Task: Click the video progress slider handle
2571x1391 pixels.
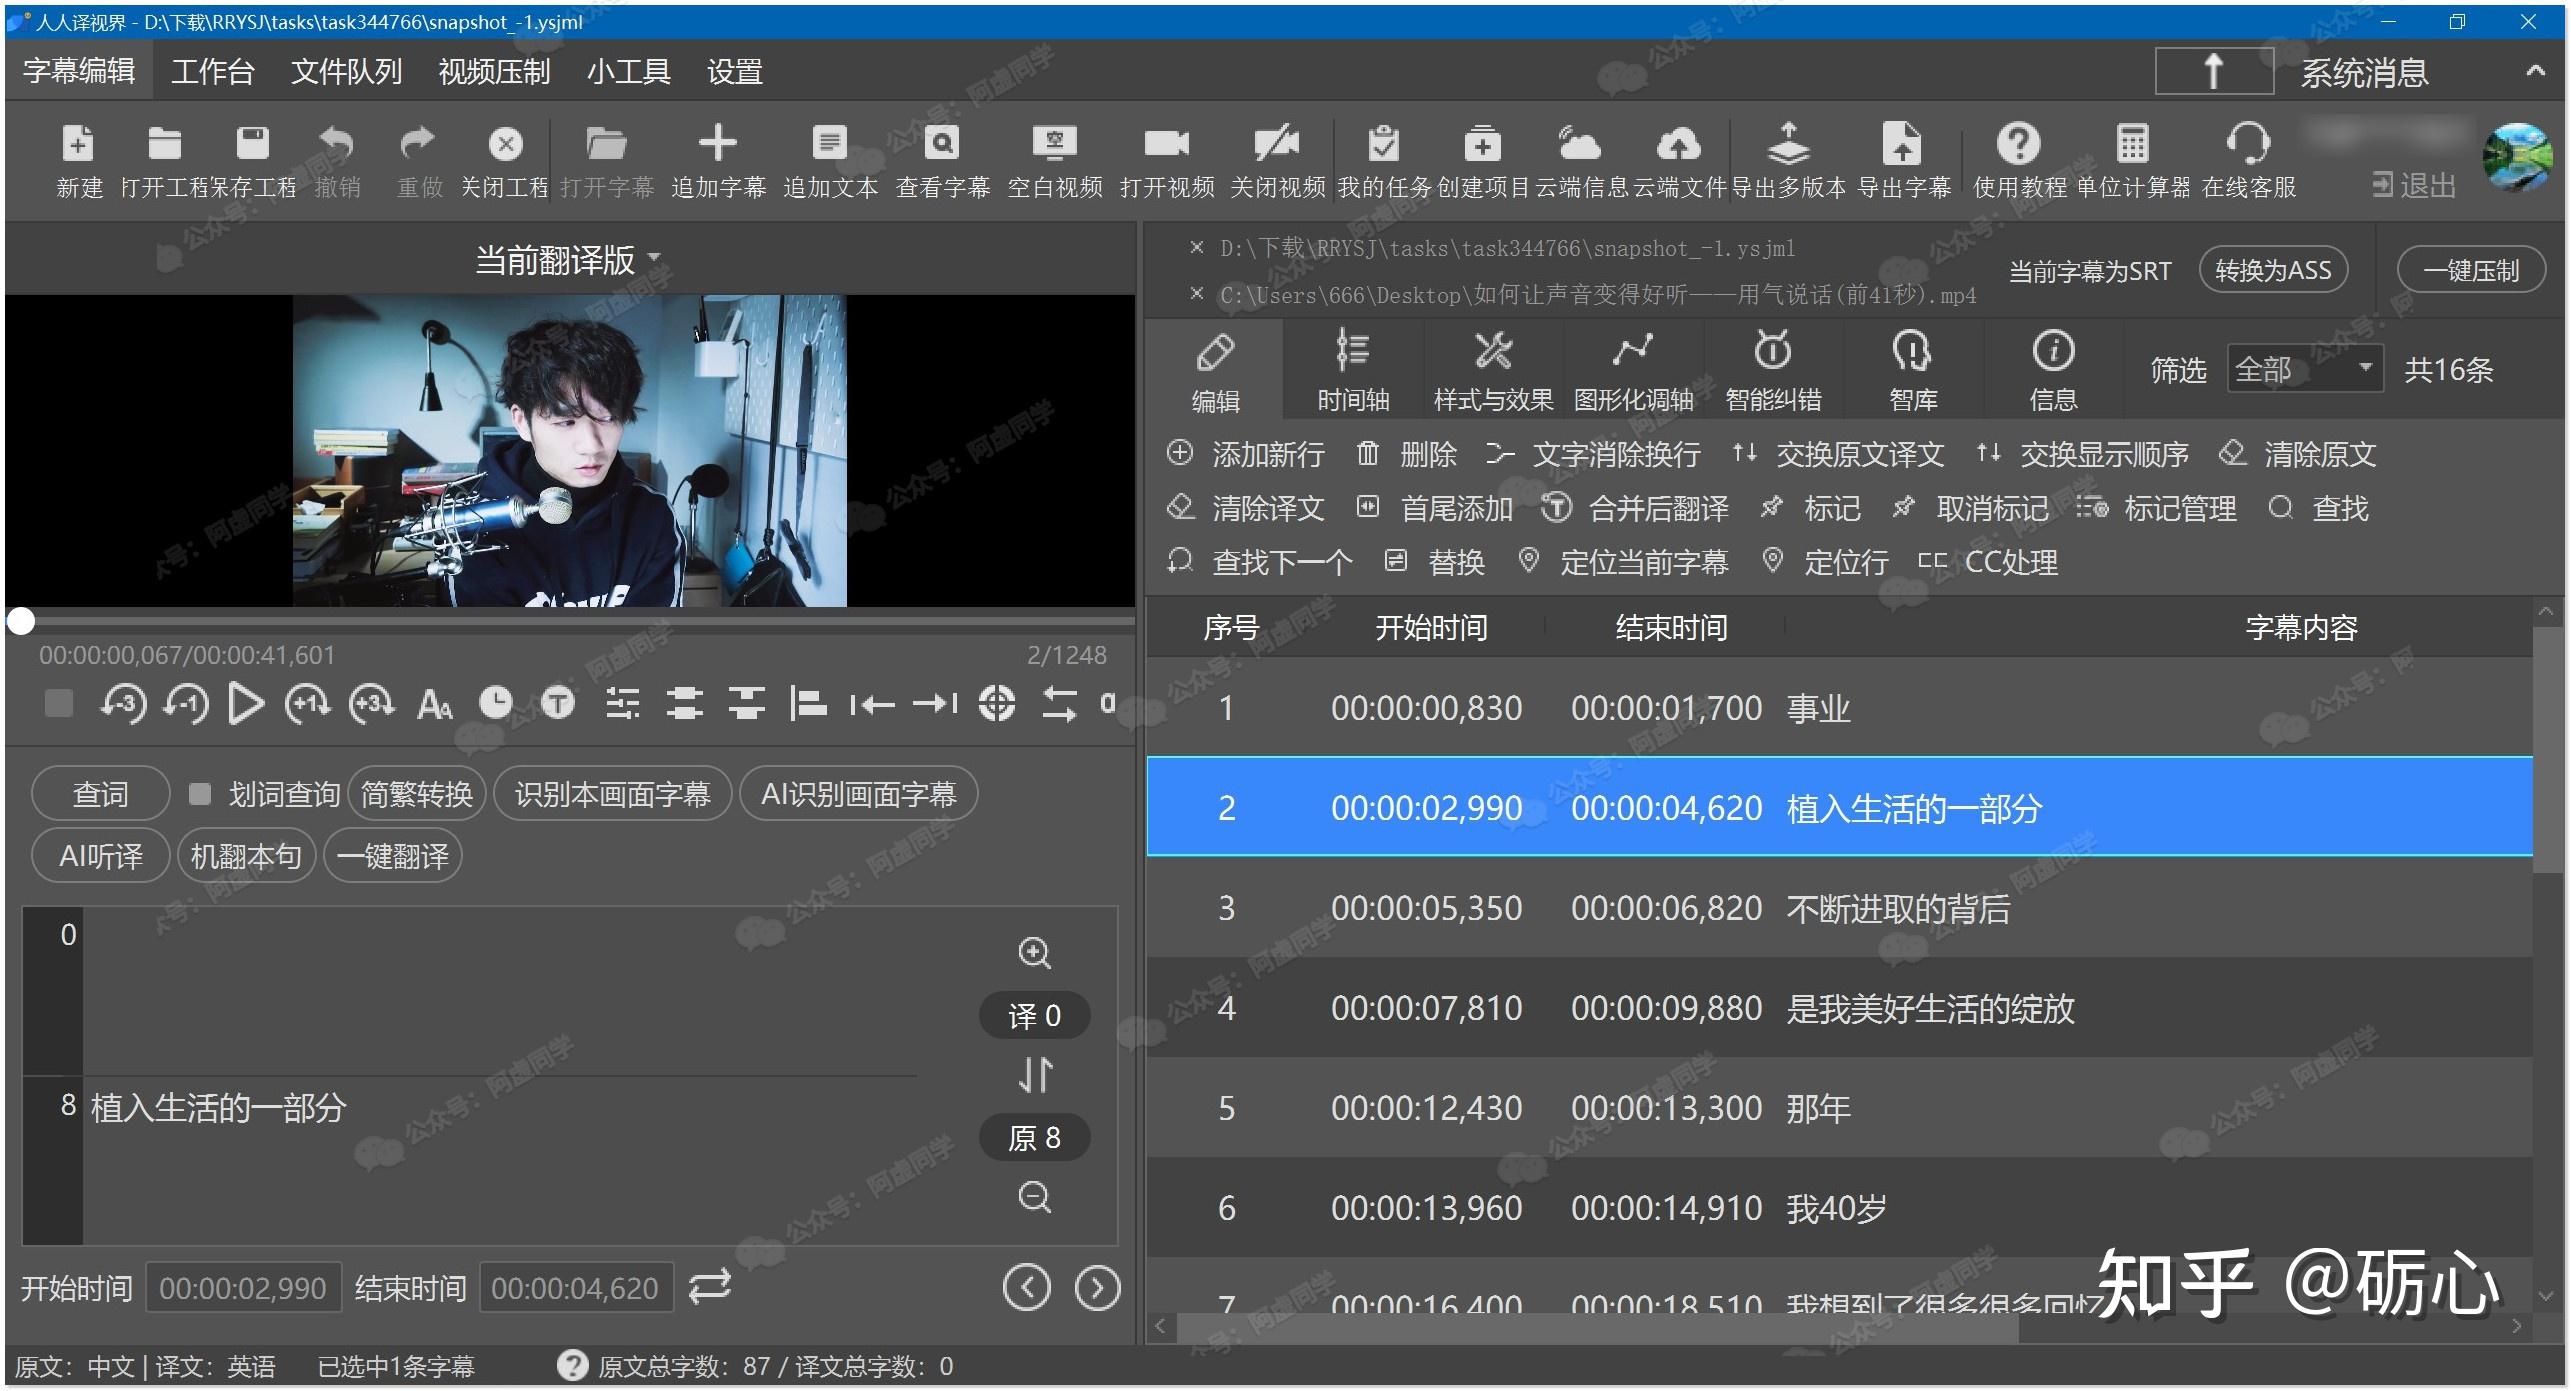Action: click(21, 622)
